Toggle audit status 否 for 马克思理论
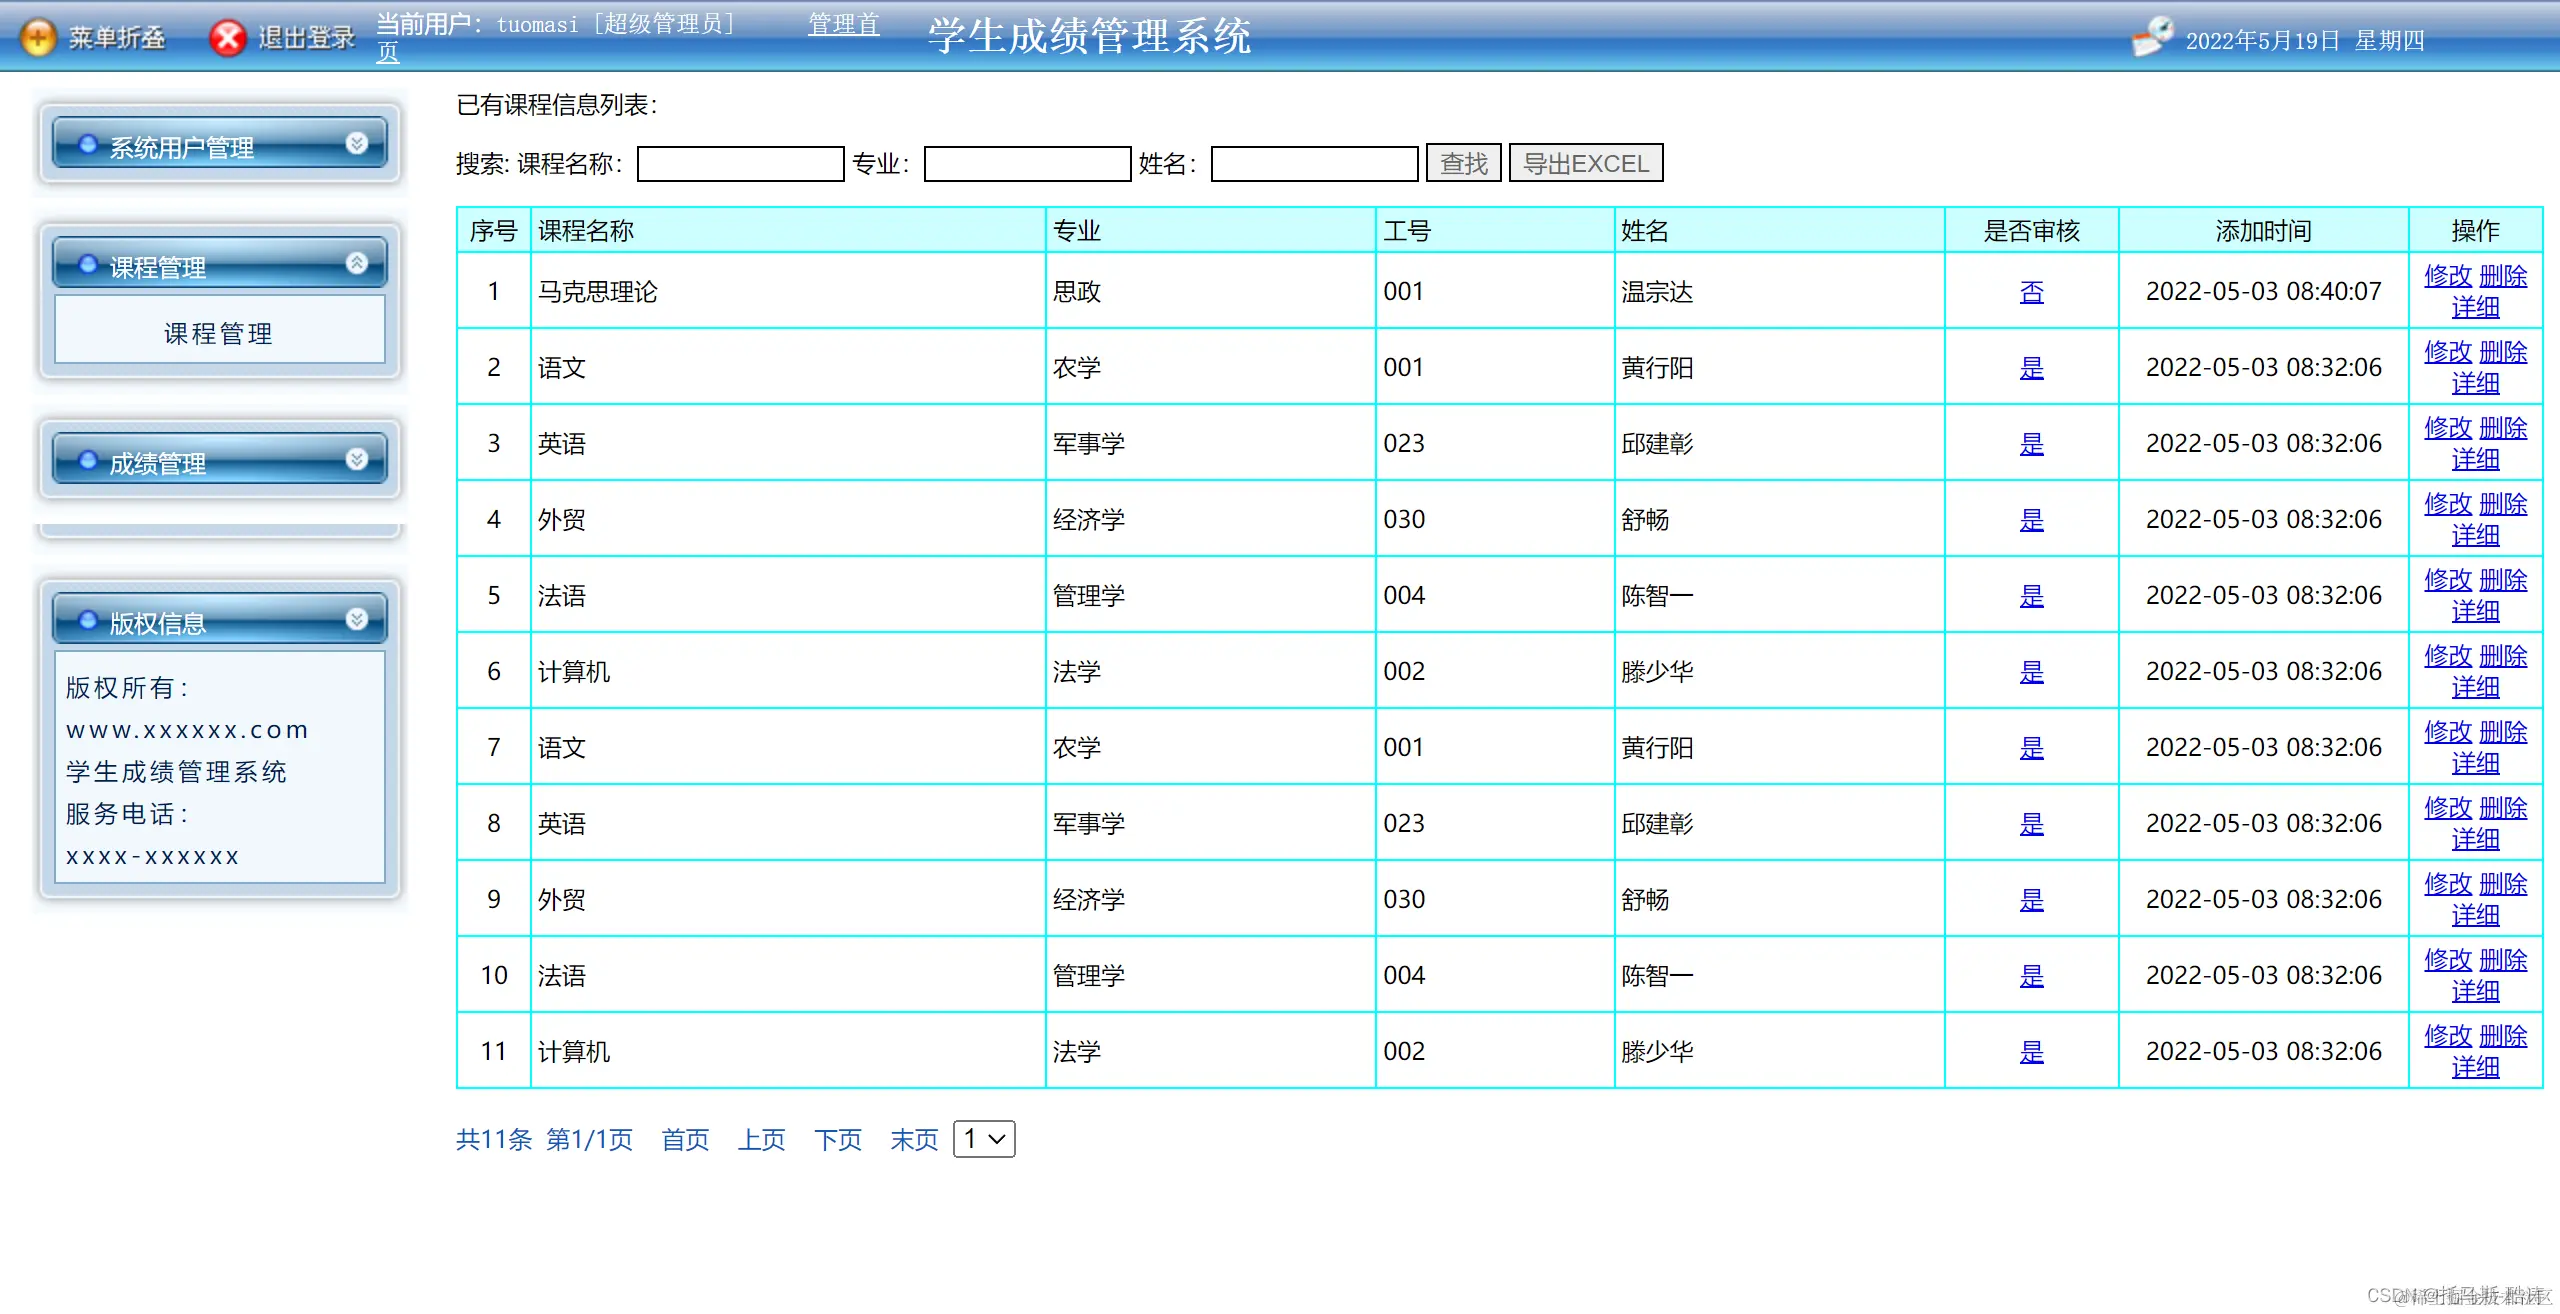This screenshot has width=2560, height=1314. point(2031,292)
